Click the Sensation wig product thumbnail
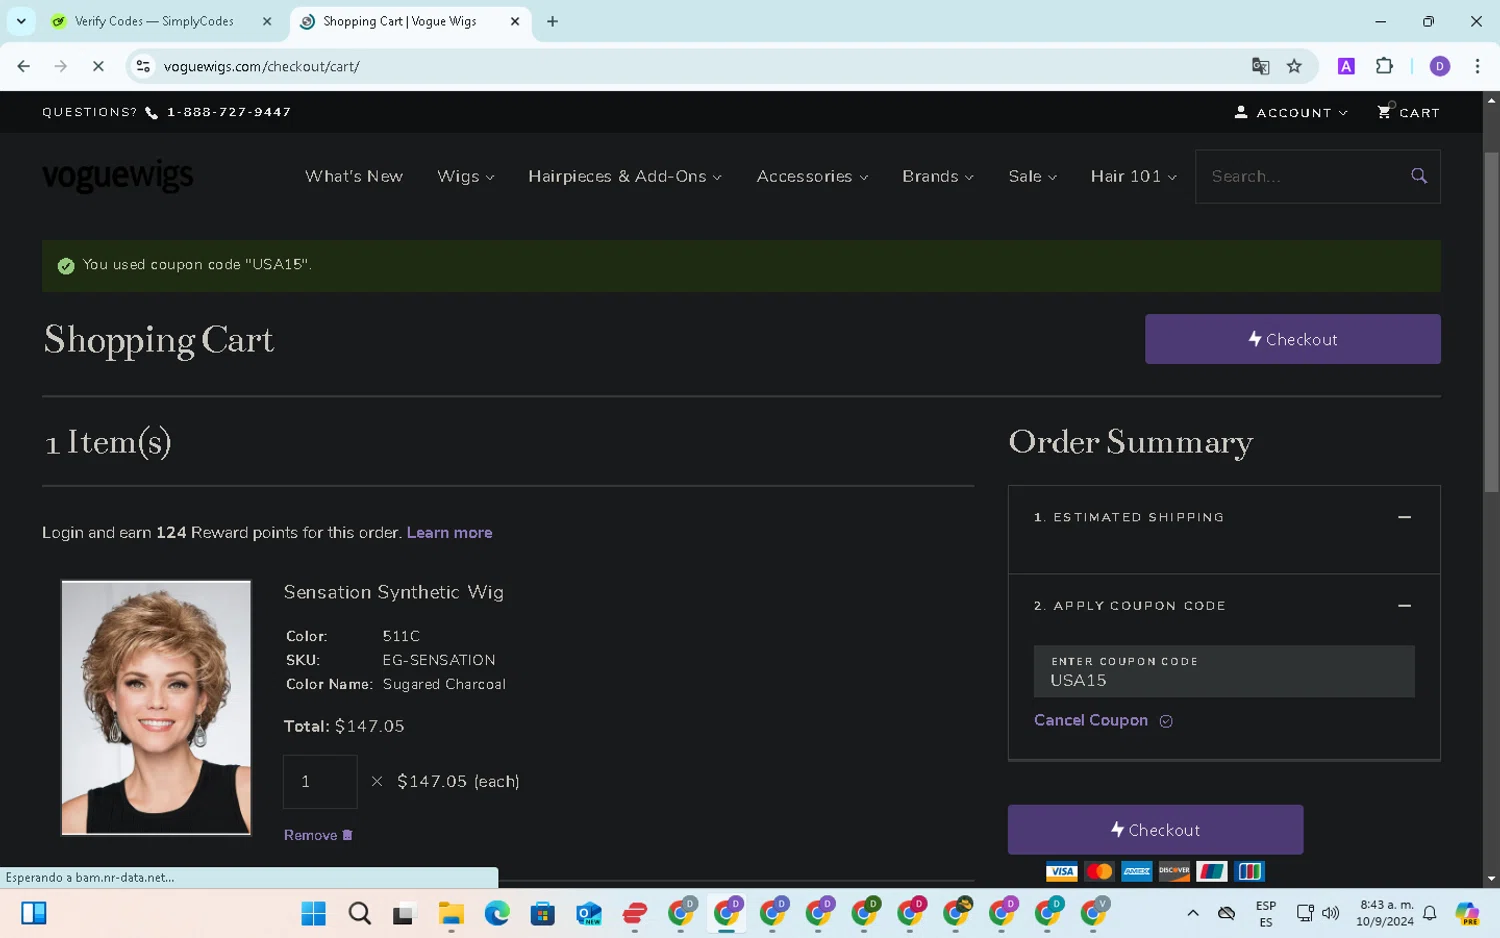The width and height of the screenshot is (1500, 938). [156, 707]
